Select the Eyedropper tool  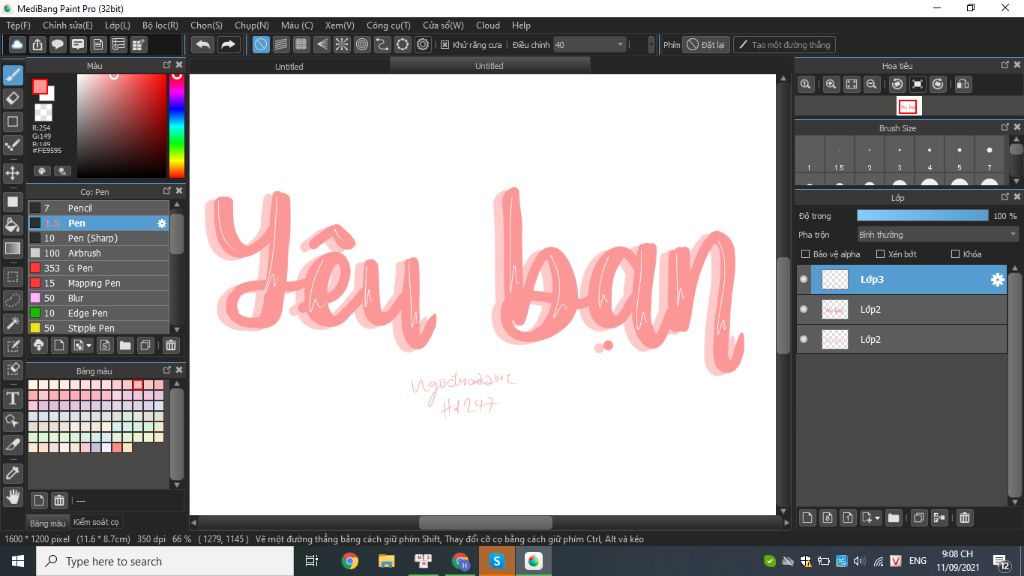click(x=13, y=473)
